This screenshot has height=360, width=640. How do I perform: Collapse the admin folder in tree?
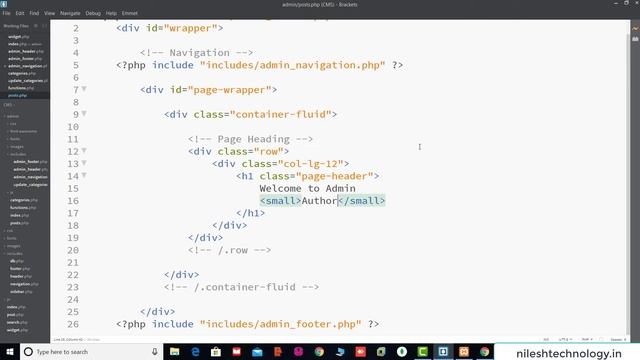[11, 116]
